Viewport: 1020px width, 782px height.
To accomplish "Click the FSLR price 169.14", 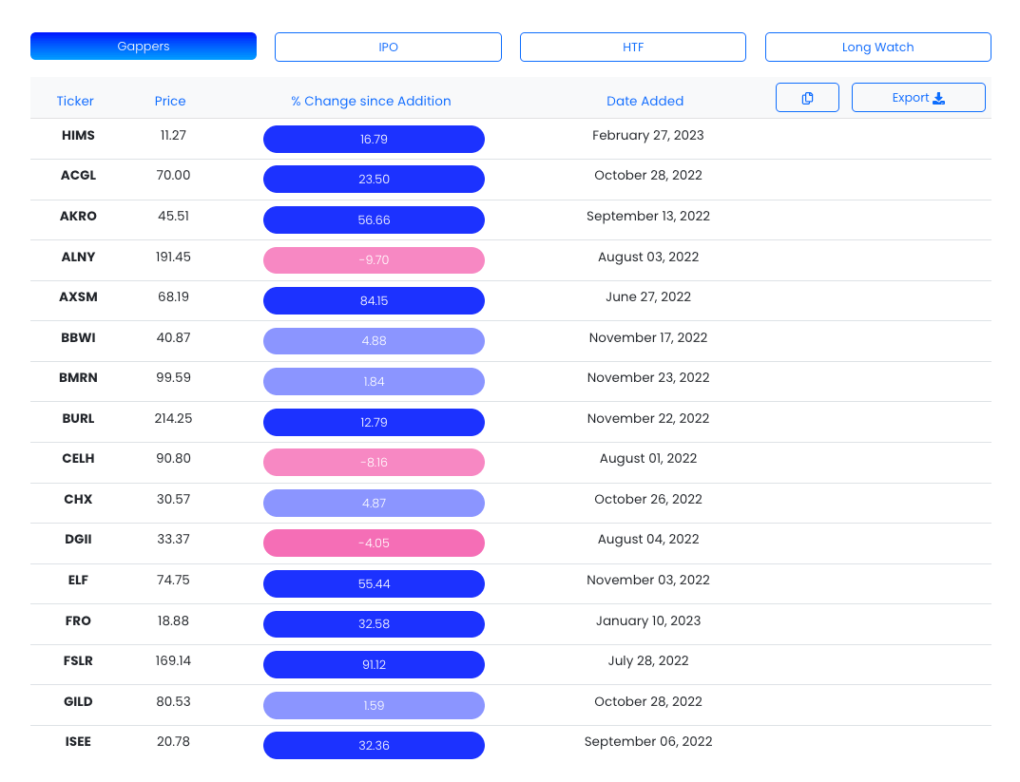I will pyautogui.click(x=173, y=660).
